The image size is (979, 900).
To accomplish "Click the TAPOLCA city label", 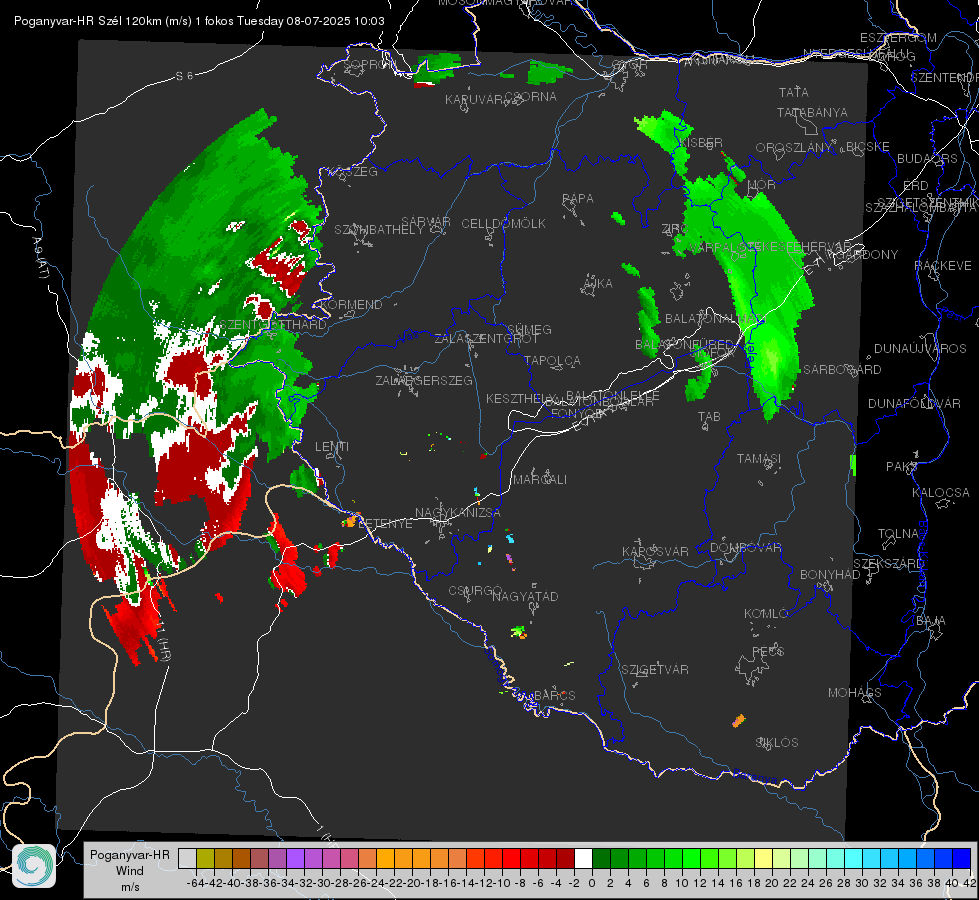I will click(553, 361).
